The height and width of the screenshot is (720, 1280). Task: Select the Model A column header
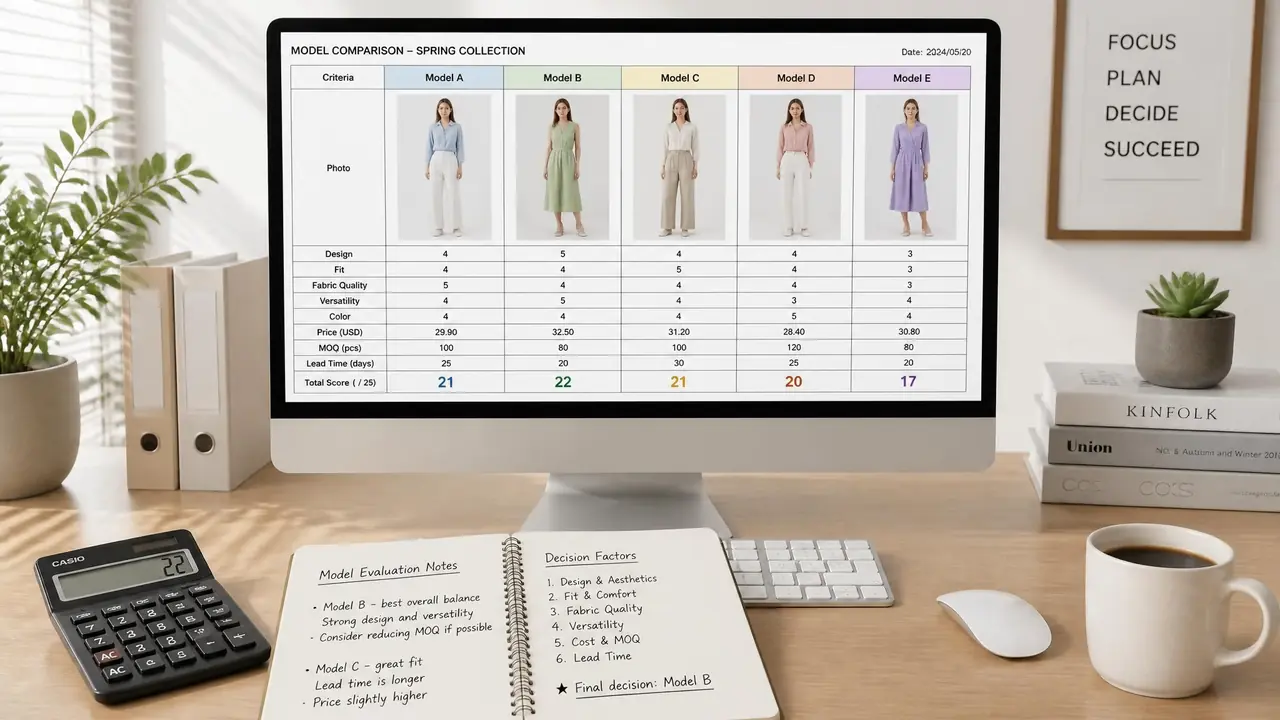click(x=444, y=78)
